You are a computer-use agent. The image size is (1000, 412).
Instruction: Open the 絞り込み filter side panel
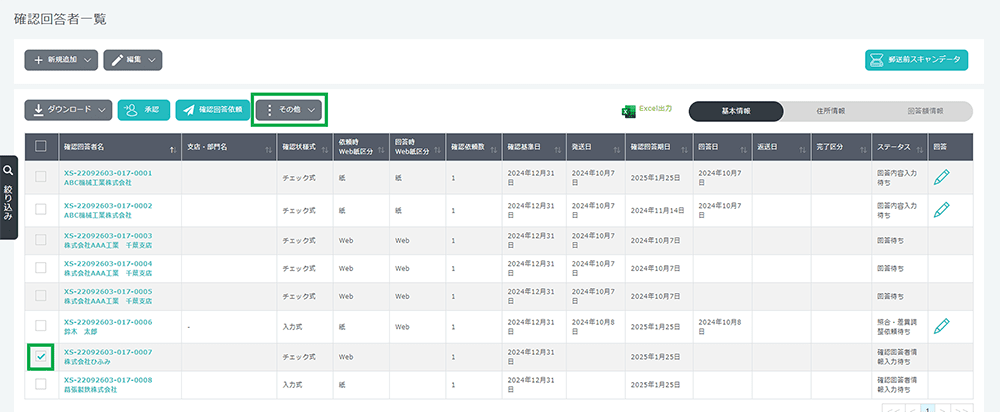click(x=9, y=197)
